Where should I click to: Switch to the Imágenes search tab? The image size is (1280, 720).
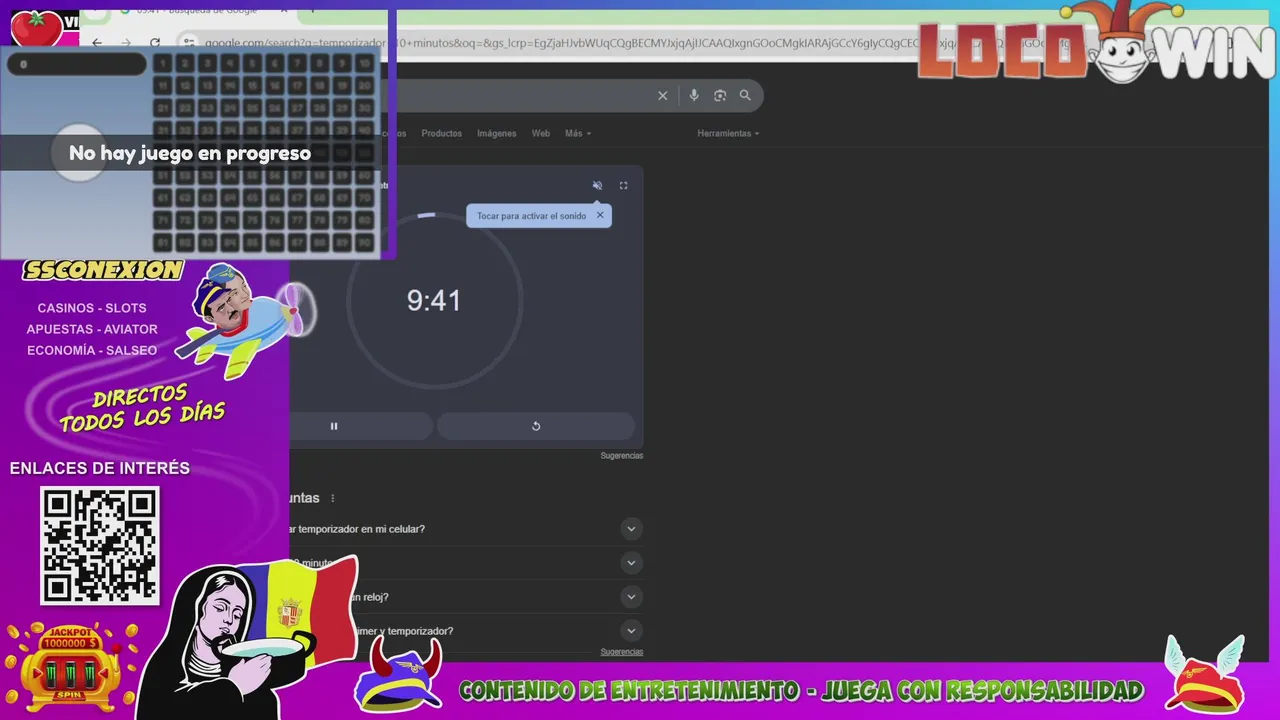pos(496,133)
